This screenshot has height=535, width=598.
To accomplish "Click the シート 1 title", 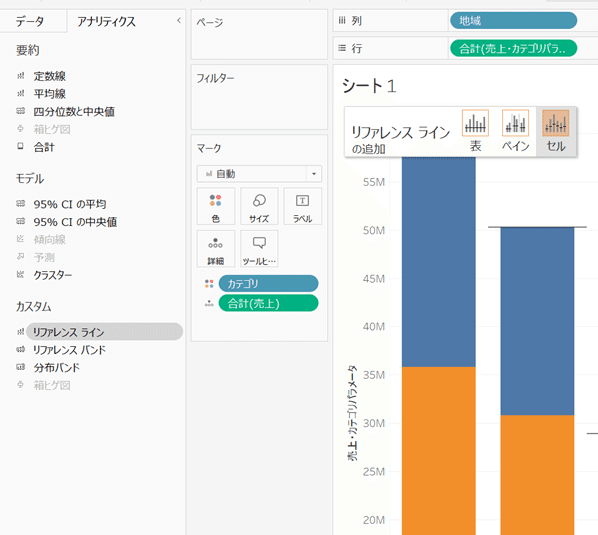I will point(369,86).
